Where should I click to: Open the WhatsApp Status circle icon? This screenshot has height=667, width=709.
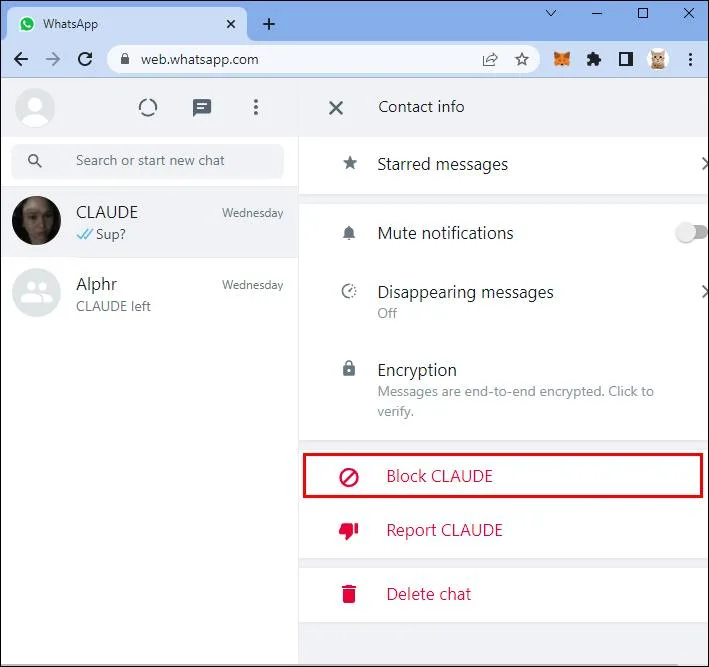148,108
